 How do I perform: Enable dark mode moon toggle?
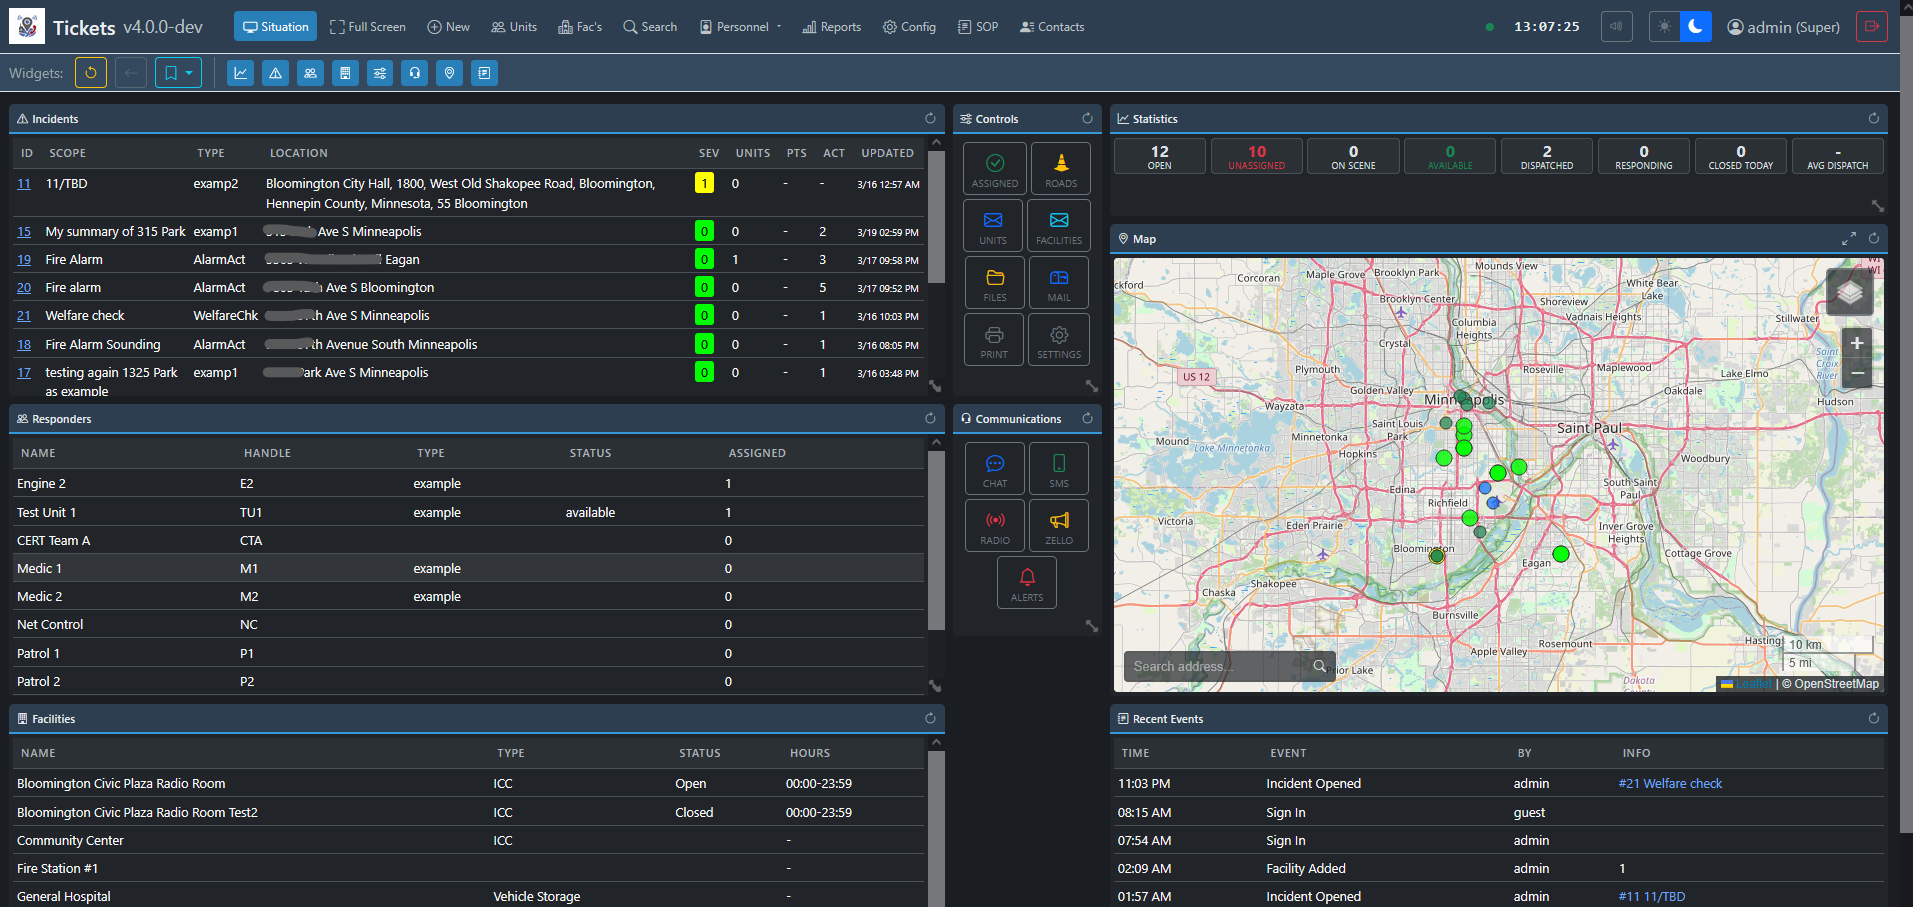1695,27
